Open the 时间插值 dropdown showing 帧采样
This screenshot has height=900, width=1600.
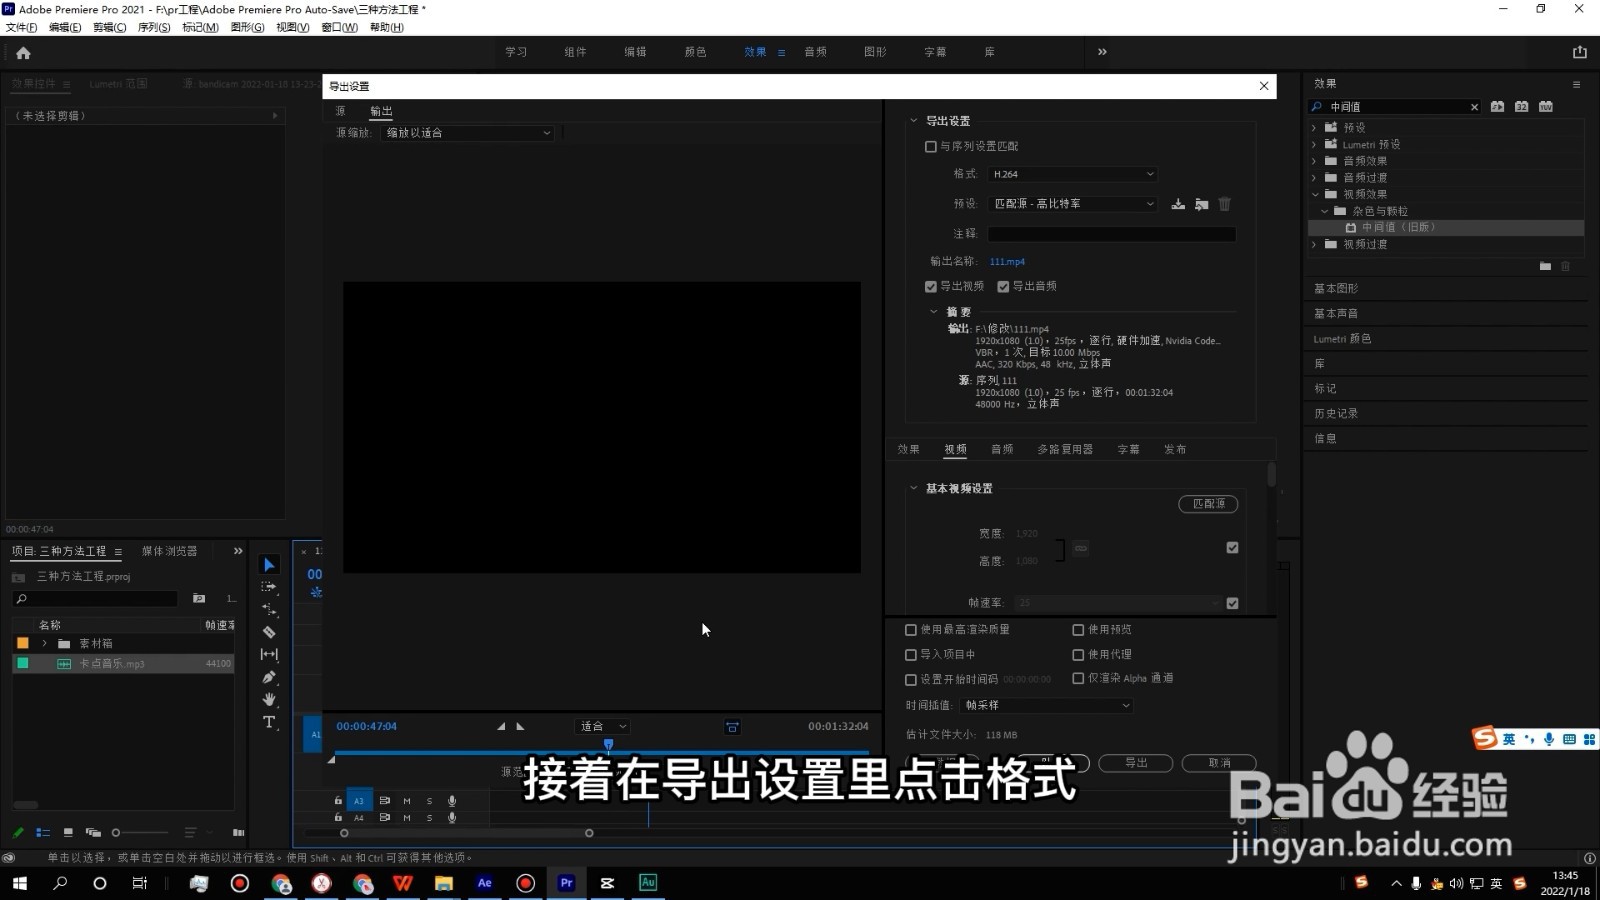(1045, 705)
